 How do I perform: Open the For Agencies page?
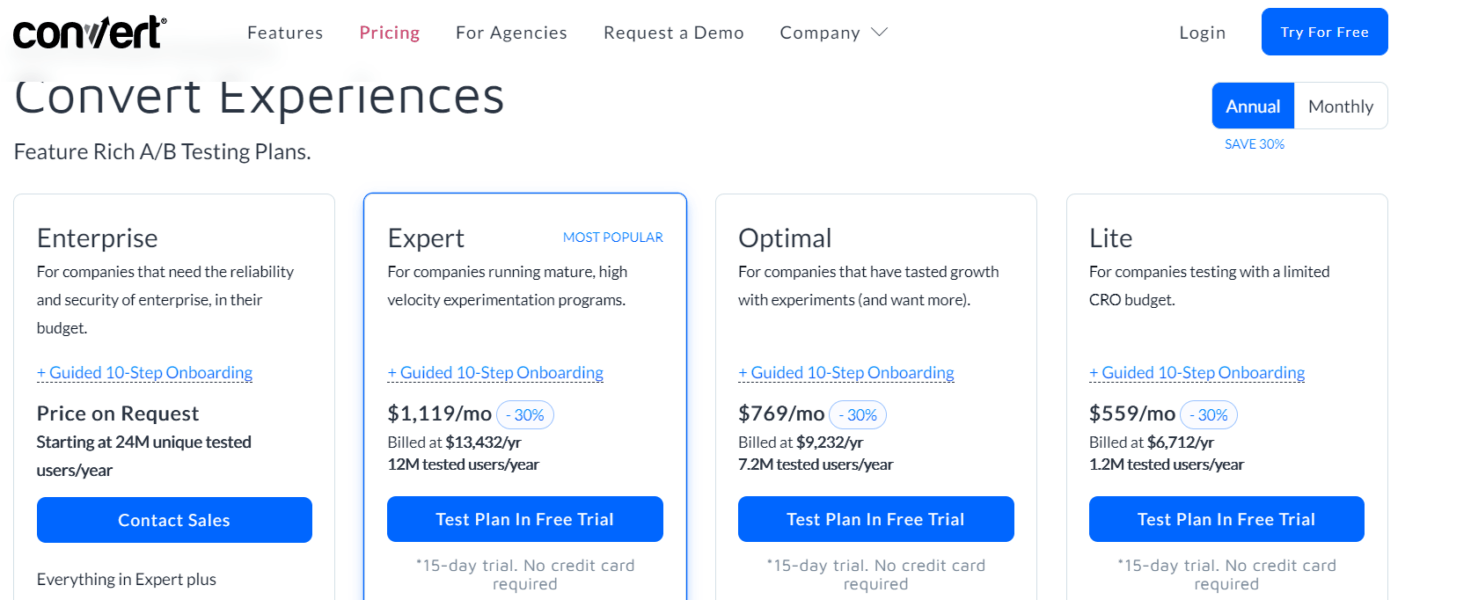[x=511, y=32]
